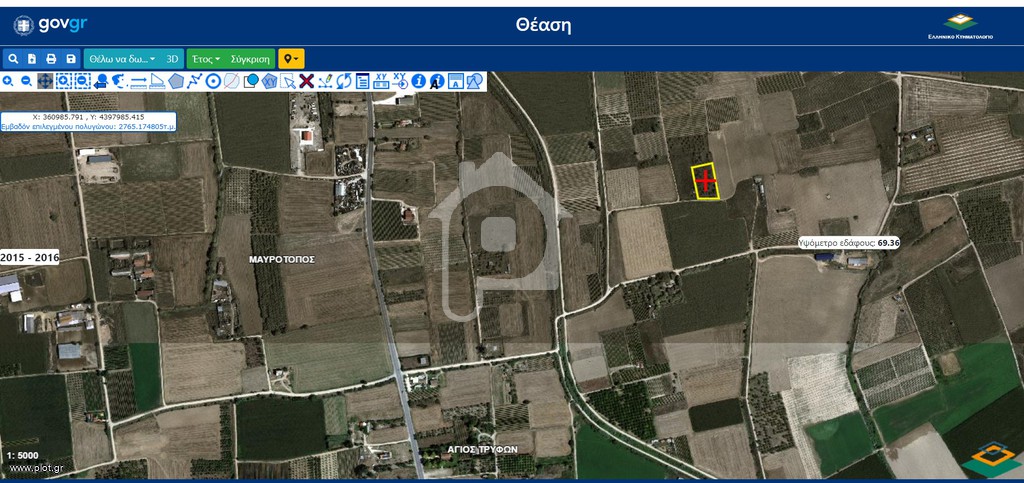This screenshot has width=1024, height=483.
Task: Select the rectangle cursor selection tool
Action: 287,81
